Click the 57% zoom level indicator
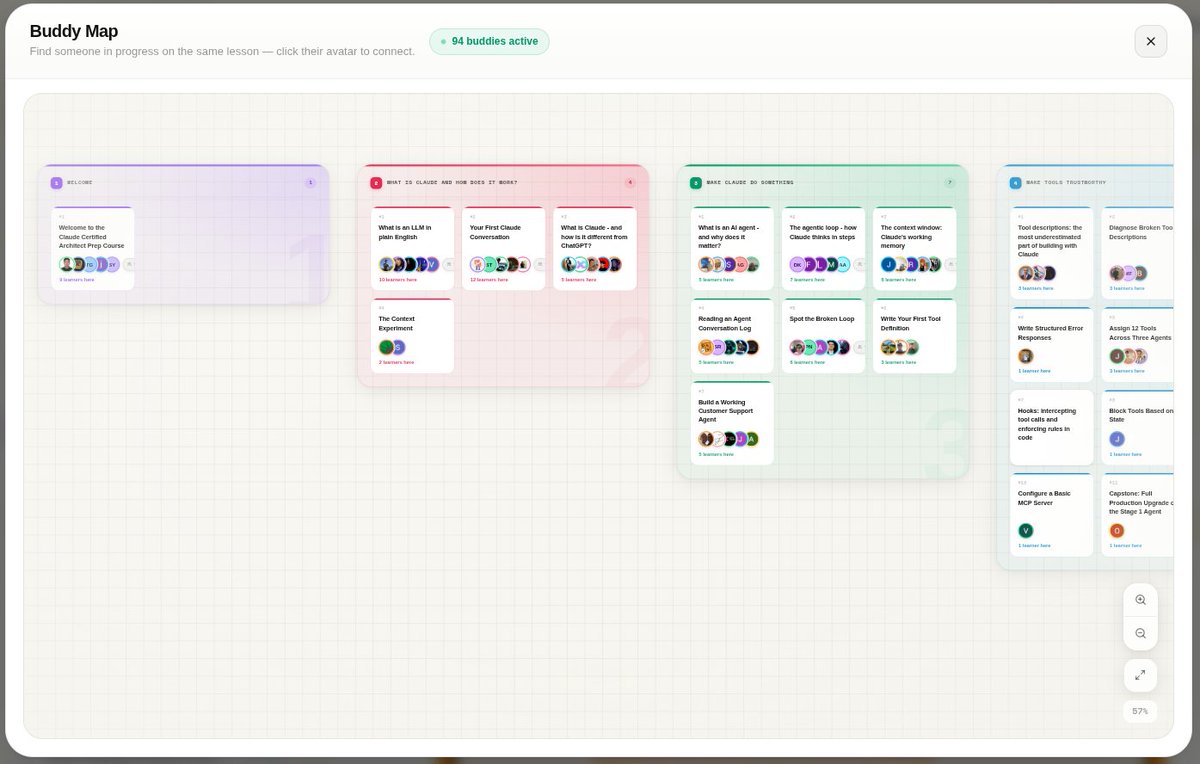Image resolution: width=1200 pixels, height=764 pixels. (1140, 711)
